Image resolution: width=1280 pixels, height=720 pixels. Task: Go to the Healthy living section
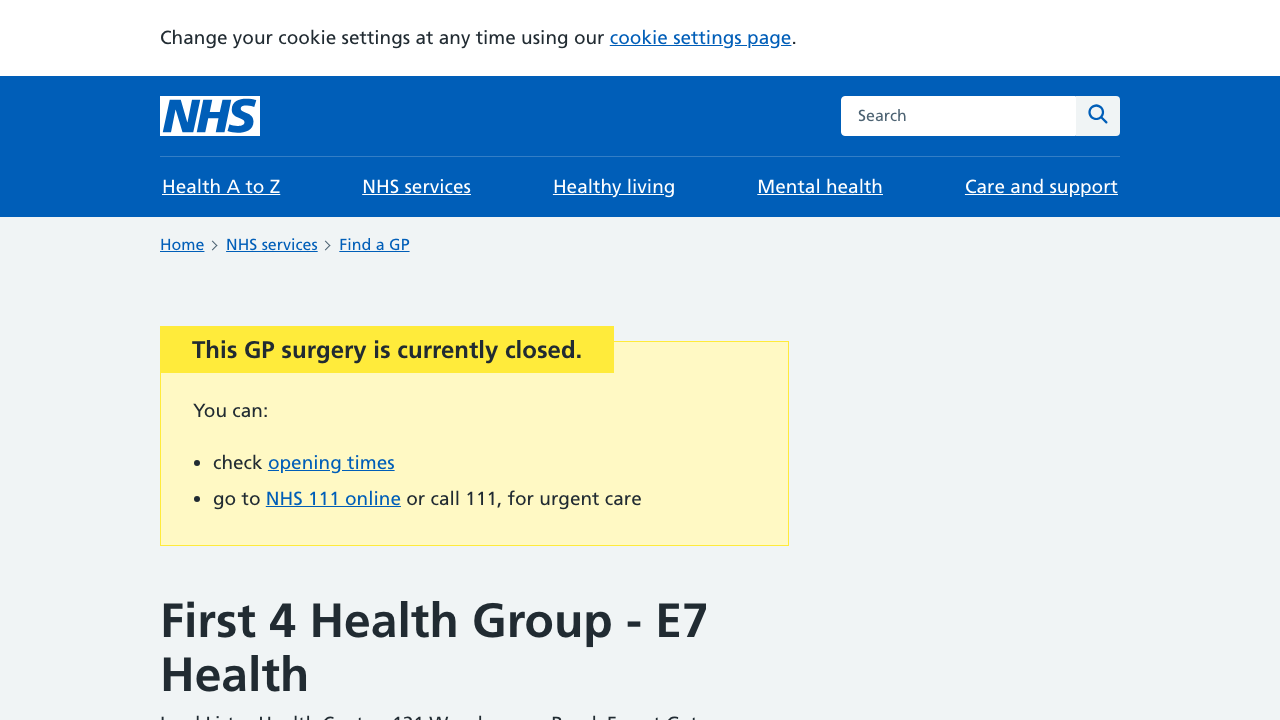(x=614, y=187)
